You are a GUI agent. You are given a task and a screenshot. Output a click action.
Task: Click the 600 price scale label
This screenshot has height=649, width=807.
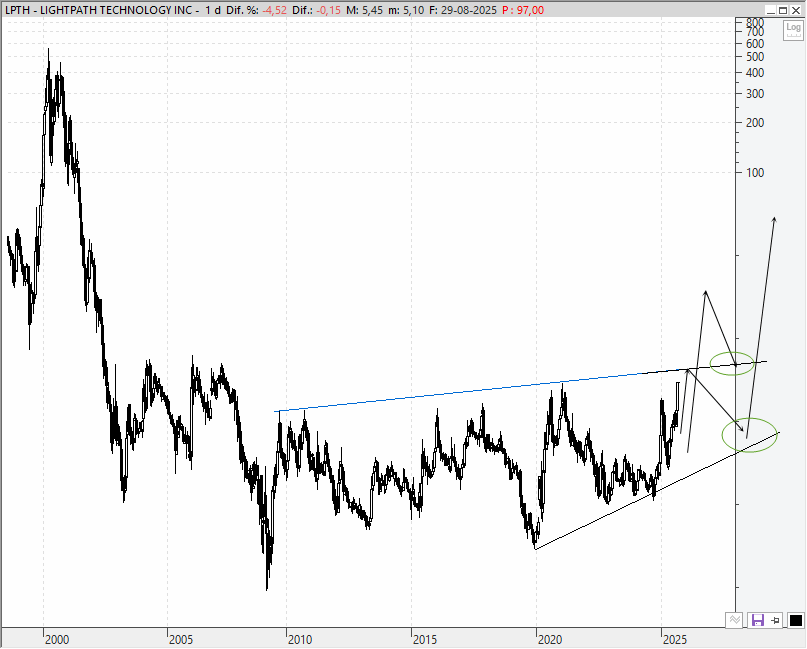coord(755,44)
